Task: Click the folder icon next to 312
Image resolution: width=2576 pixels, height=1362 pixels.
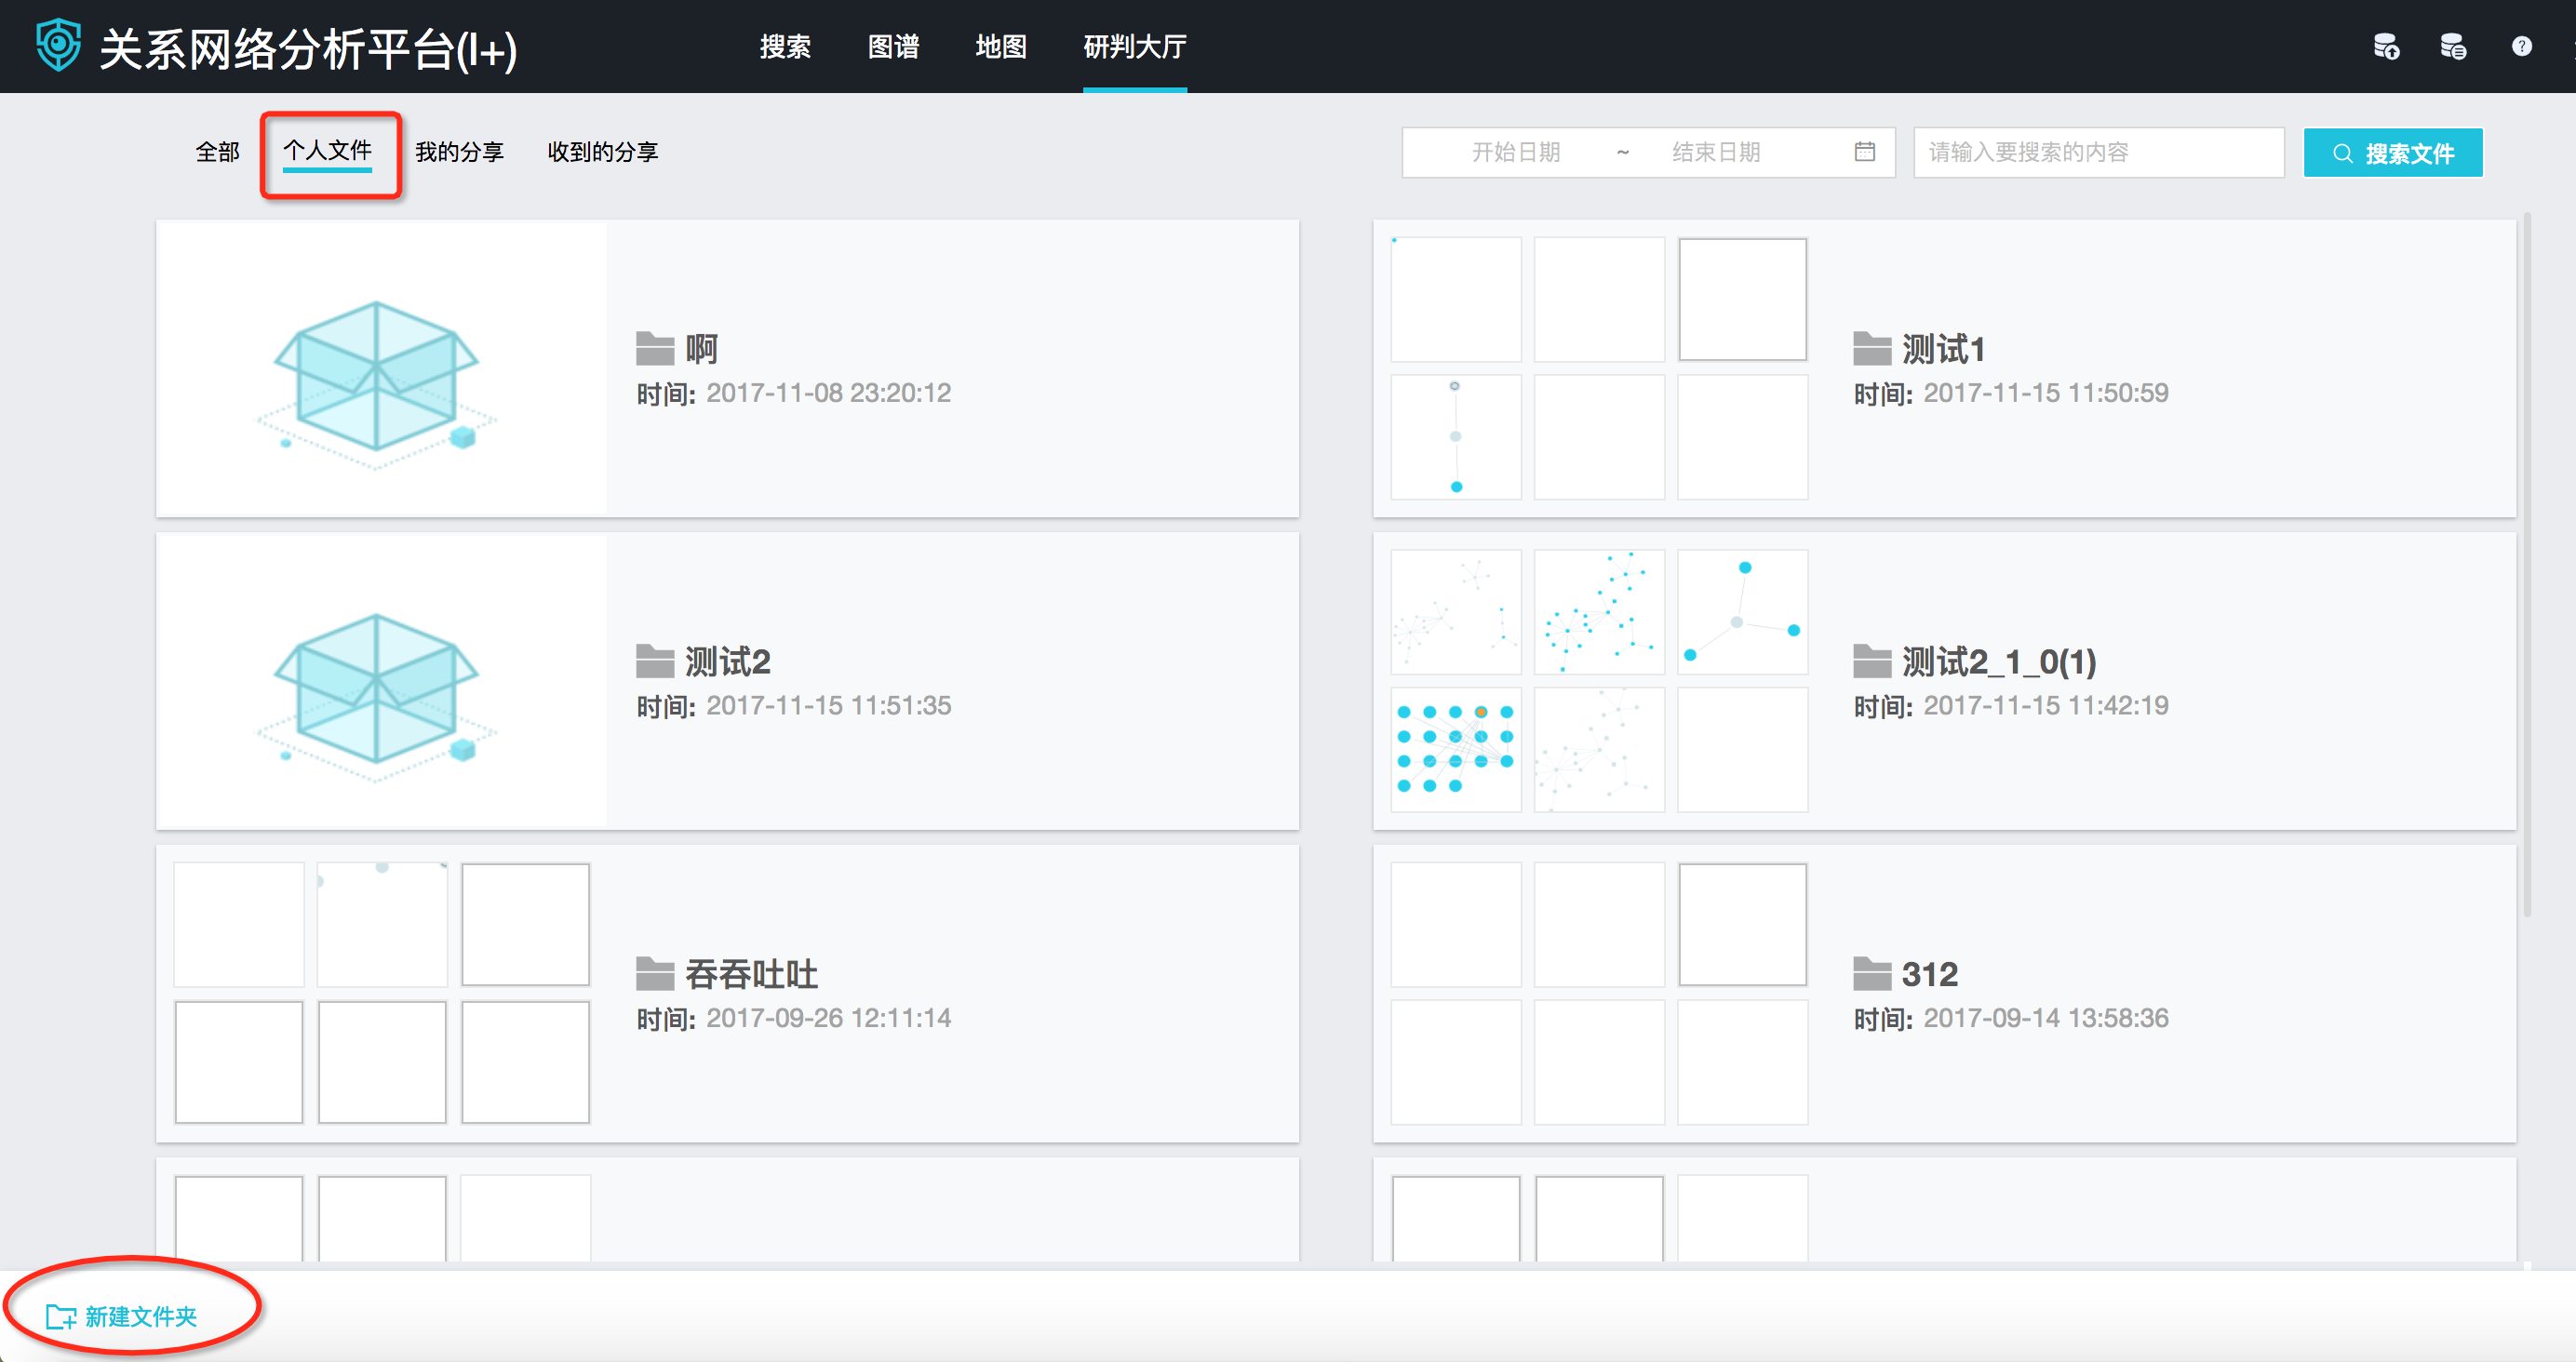Action: (1872, 974)
